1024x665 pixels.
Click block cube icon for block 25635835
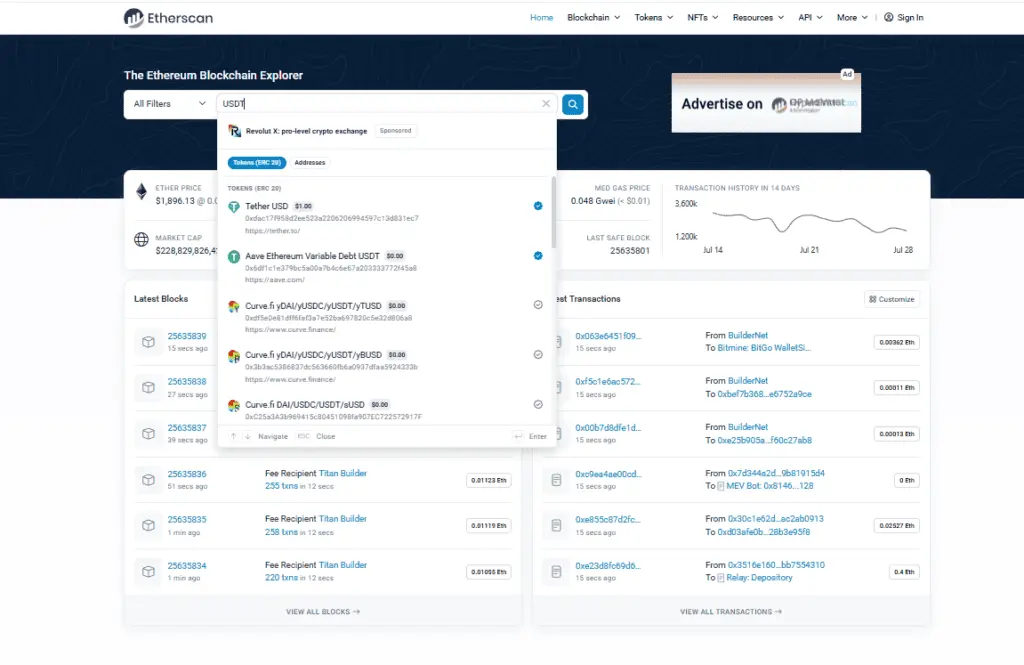click(149, 526)
